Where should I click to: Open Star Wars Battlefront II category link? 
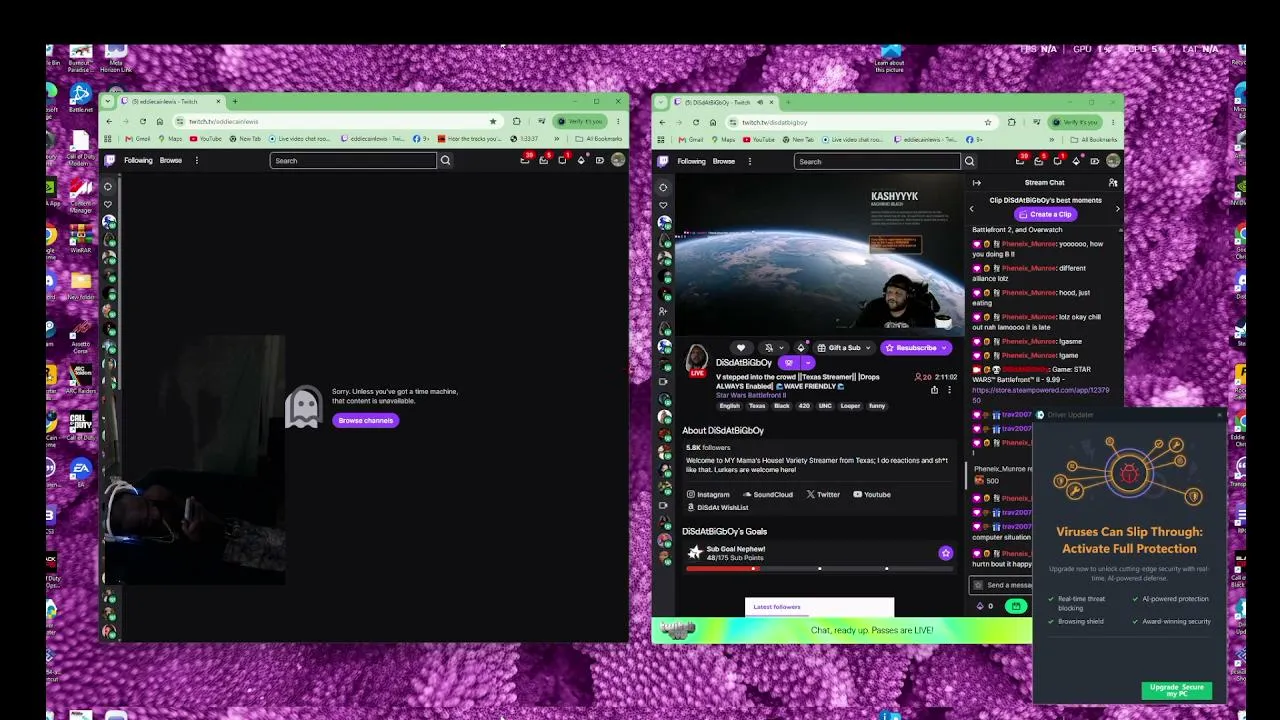(751, 395)
